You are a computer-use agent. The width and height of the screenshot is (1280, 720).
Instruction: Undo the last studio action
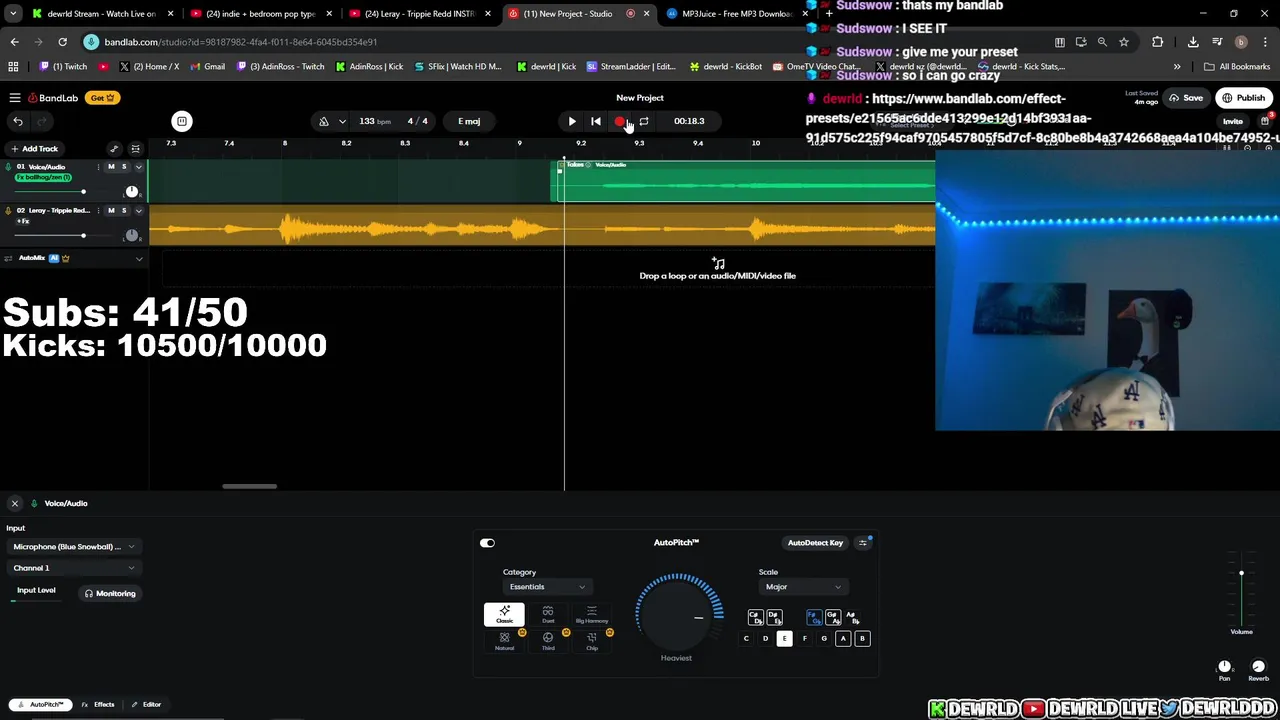point(18,121)
